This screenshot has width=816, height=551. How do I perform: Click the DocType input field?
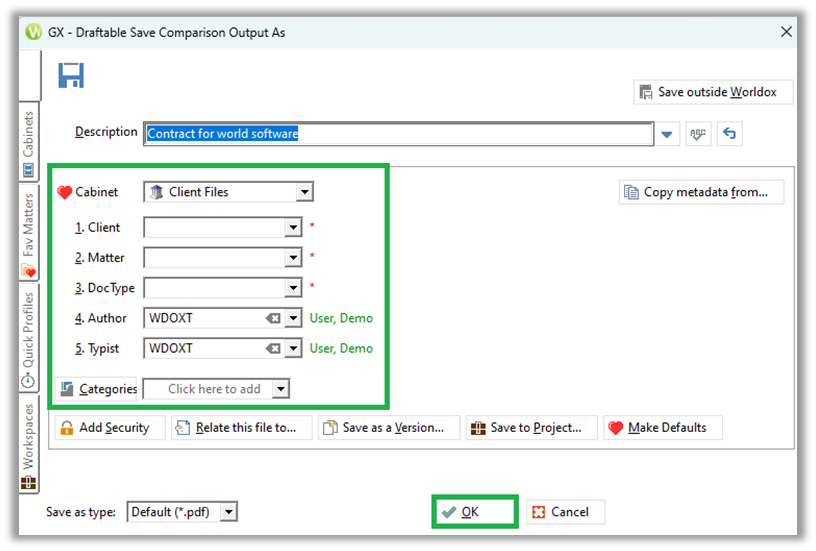(215, 288)
